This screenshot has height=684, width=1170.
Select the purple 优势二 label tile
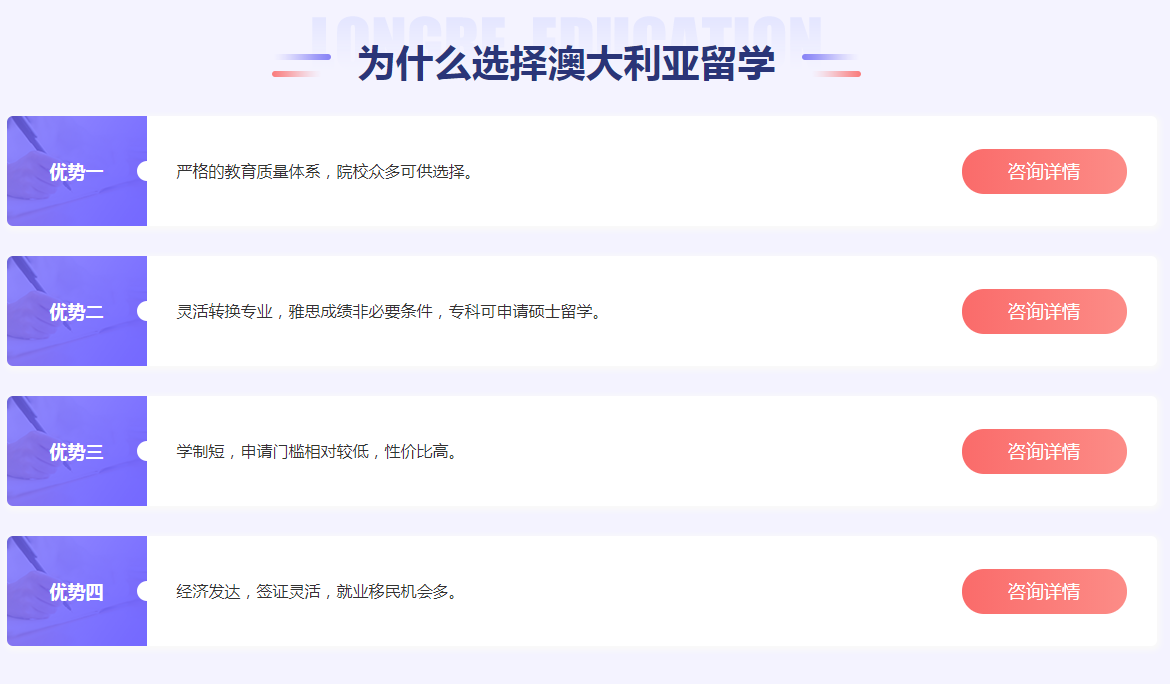pyautogui.click(x=76, y=311)
